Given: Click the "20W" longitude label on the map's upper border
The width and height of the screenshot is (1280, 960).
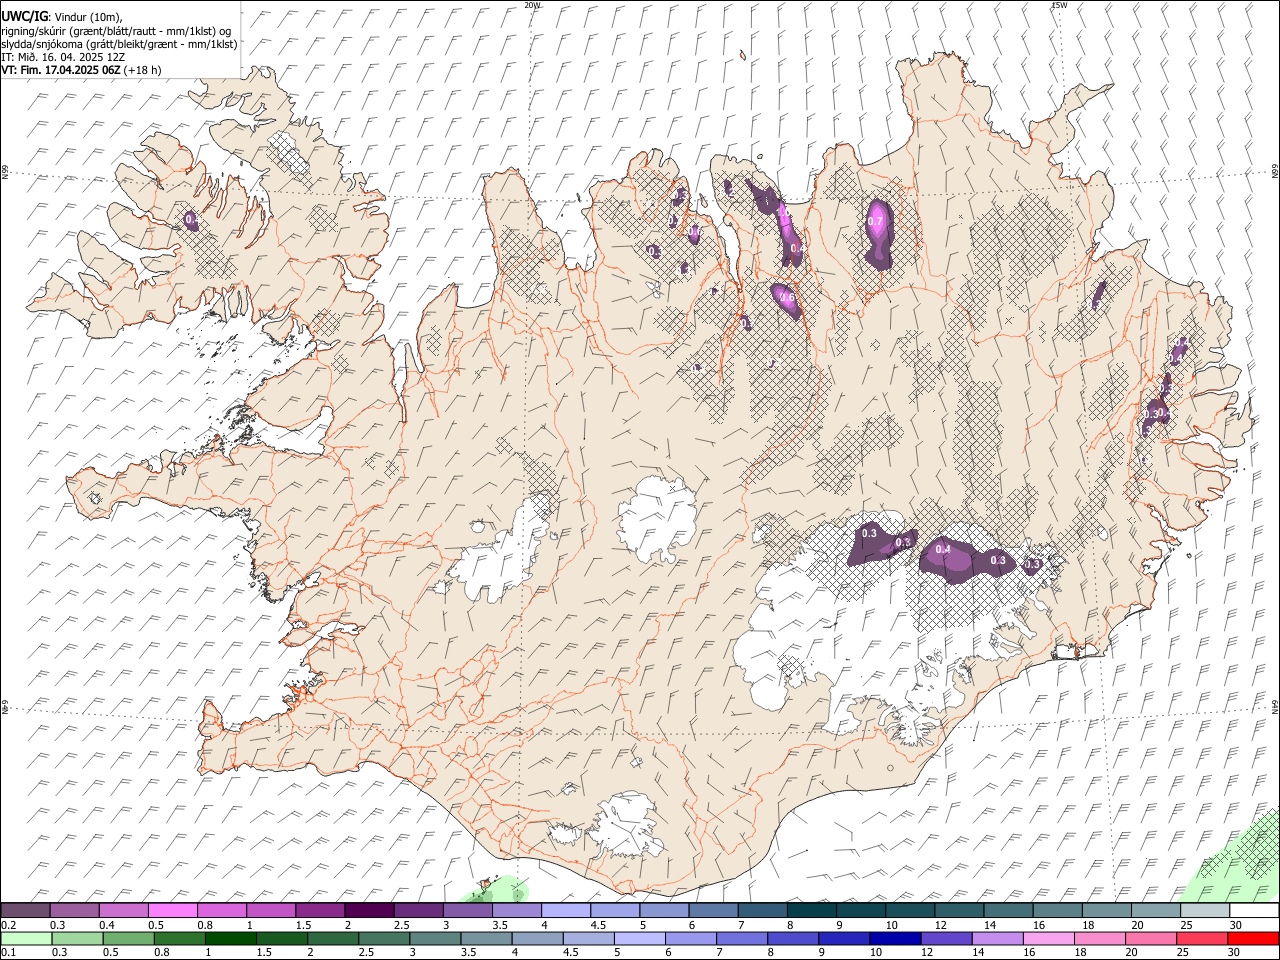Looking at the screenshot, I should (532, 5).
